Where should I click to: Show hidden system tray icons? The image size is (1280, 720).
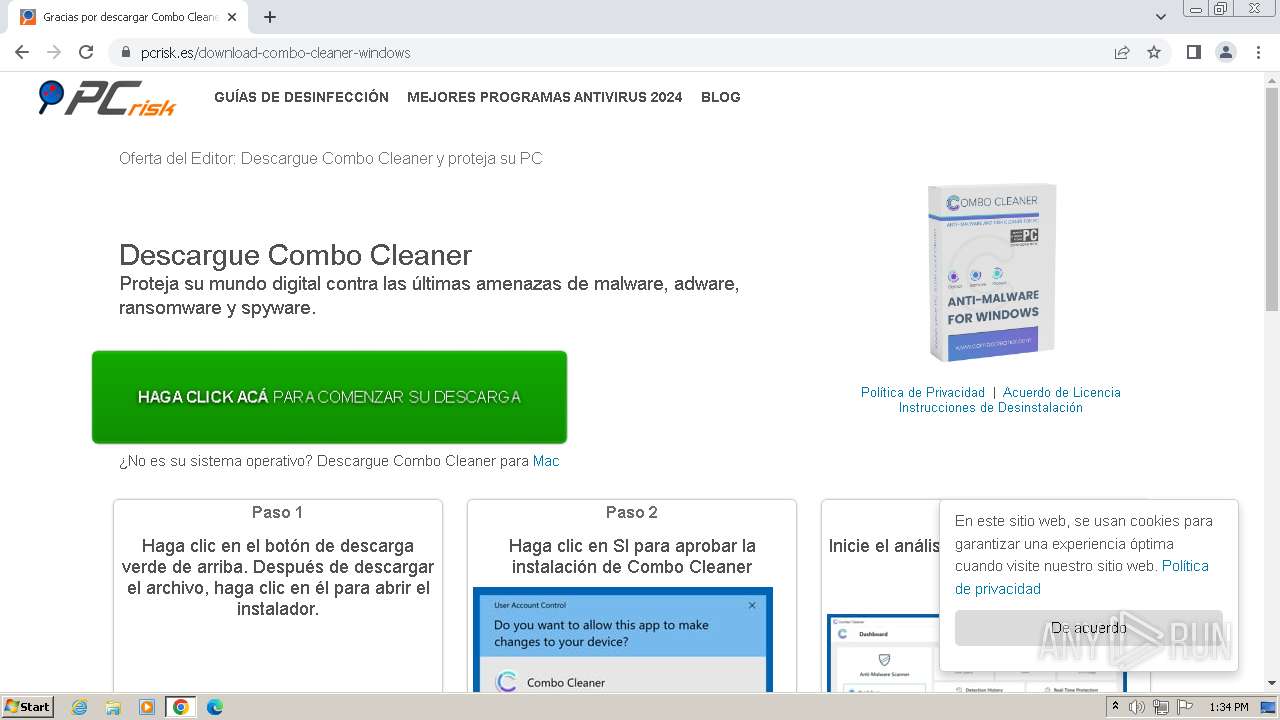click(x=1115, y=707)
